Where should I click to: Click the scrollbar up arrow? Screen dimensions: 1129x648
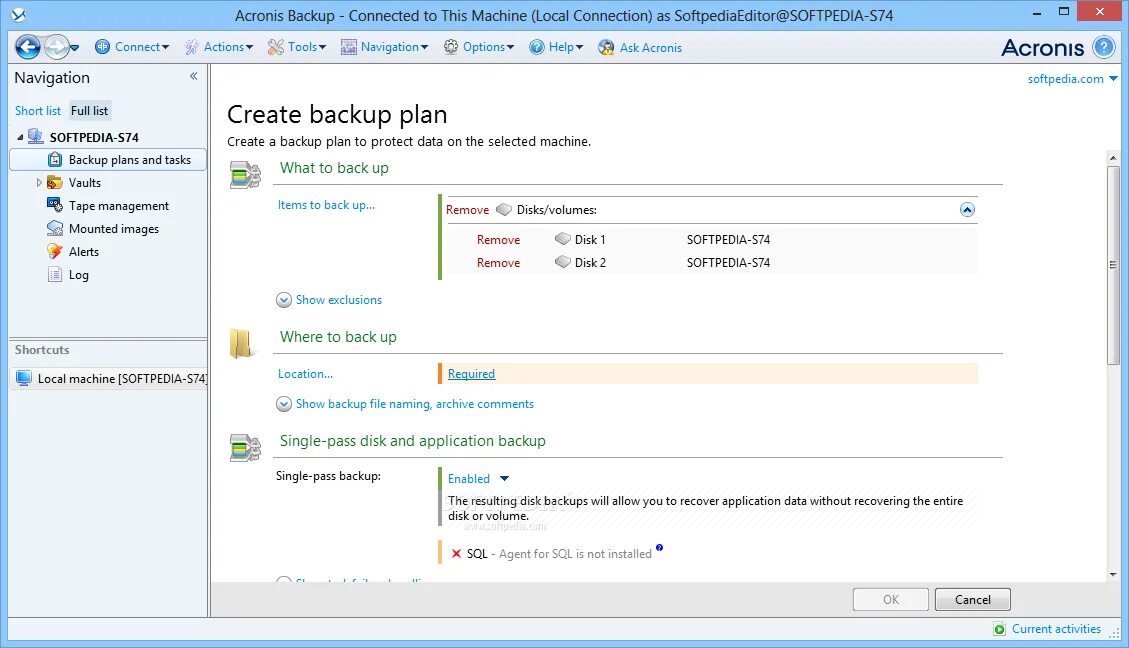tap(1113, 158)
